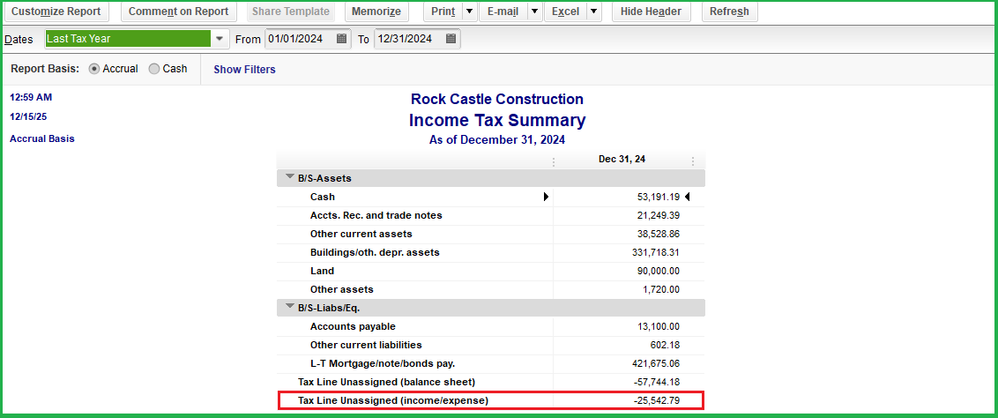Screen dimensions: 998x418
Task: Click the Excel button
Action: [x=565, y=11]
